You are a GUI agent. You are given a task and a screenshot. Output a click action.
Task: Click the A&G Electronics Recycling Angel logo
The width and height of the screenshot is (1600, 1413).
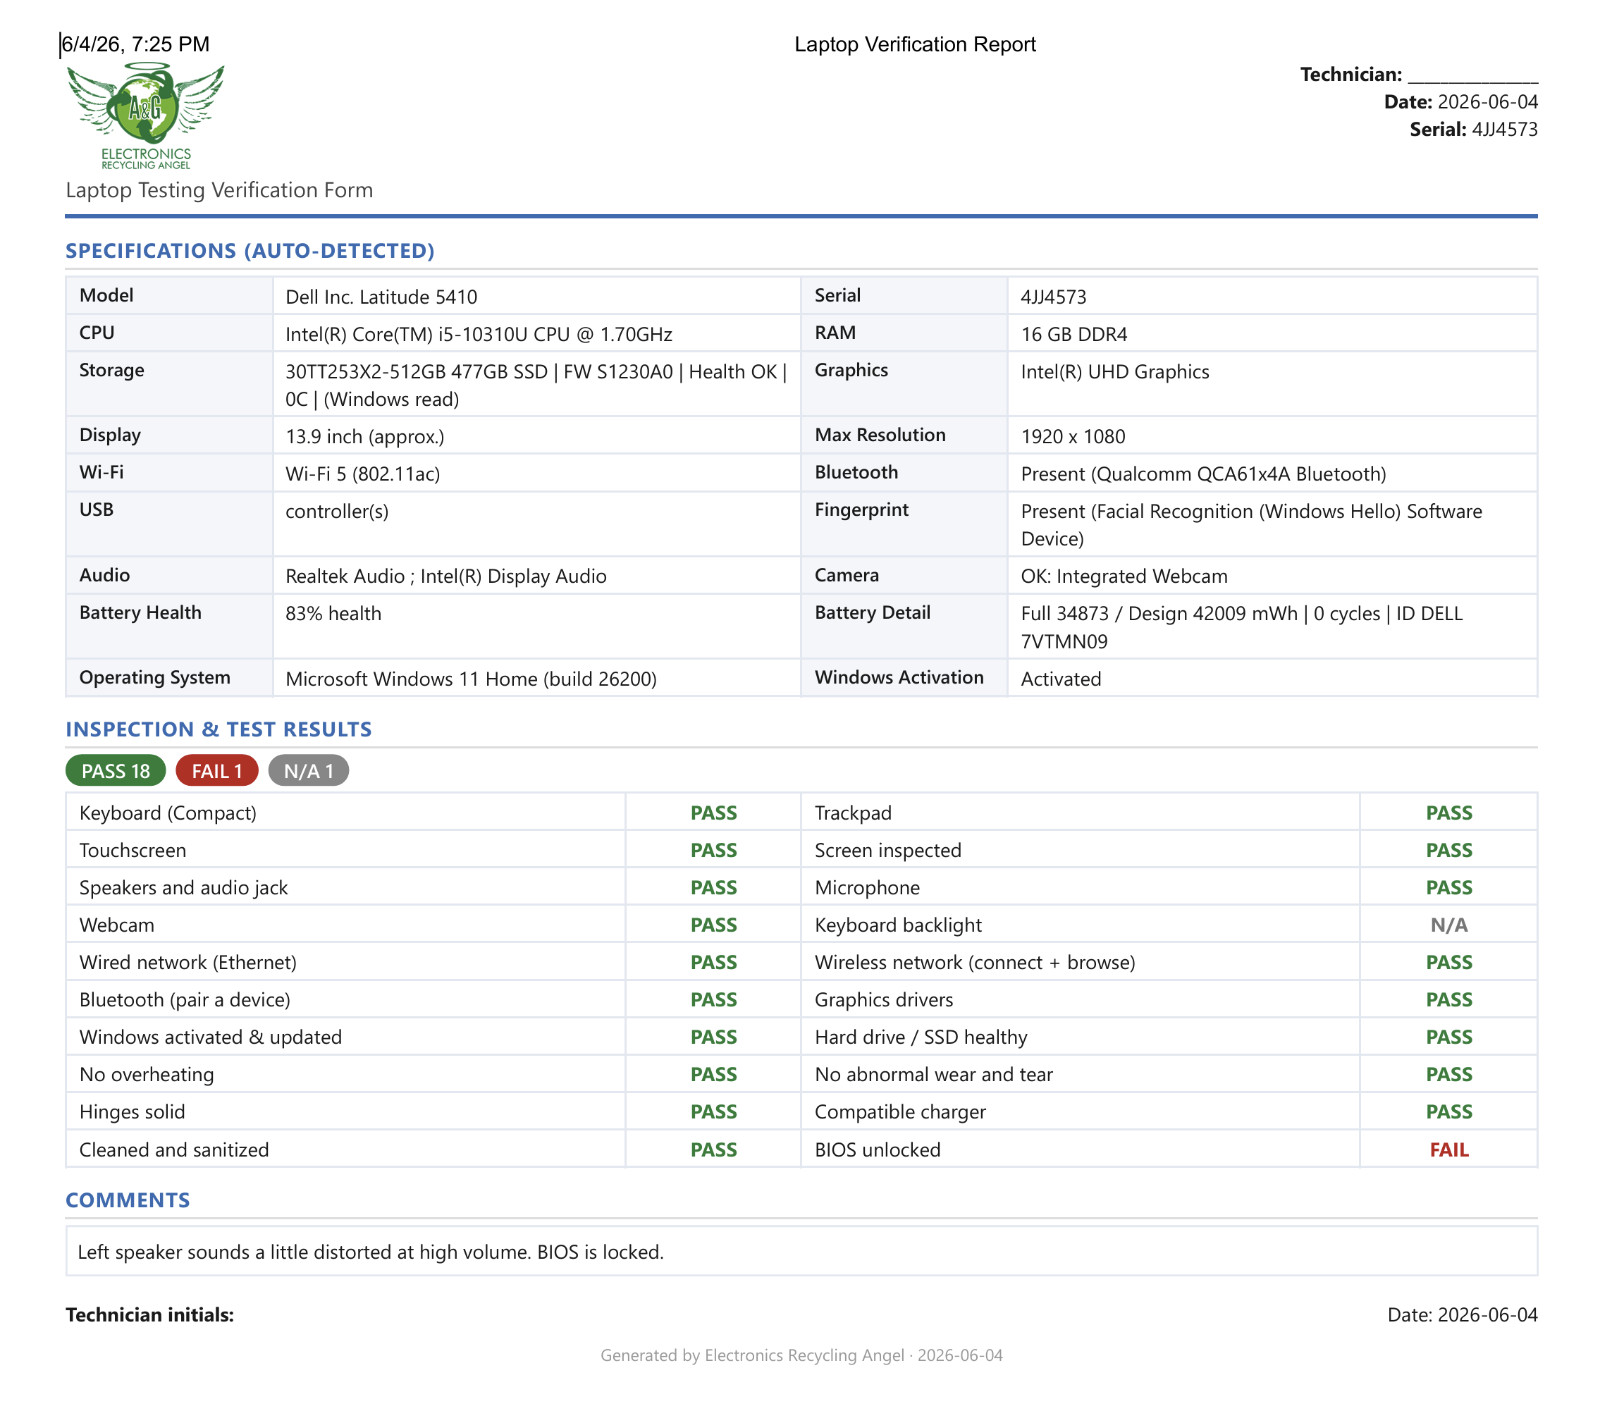[146, 116]
